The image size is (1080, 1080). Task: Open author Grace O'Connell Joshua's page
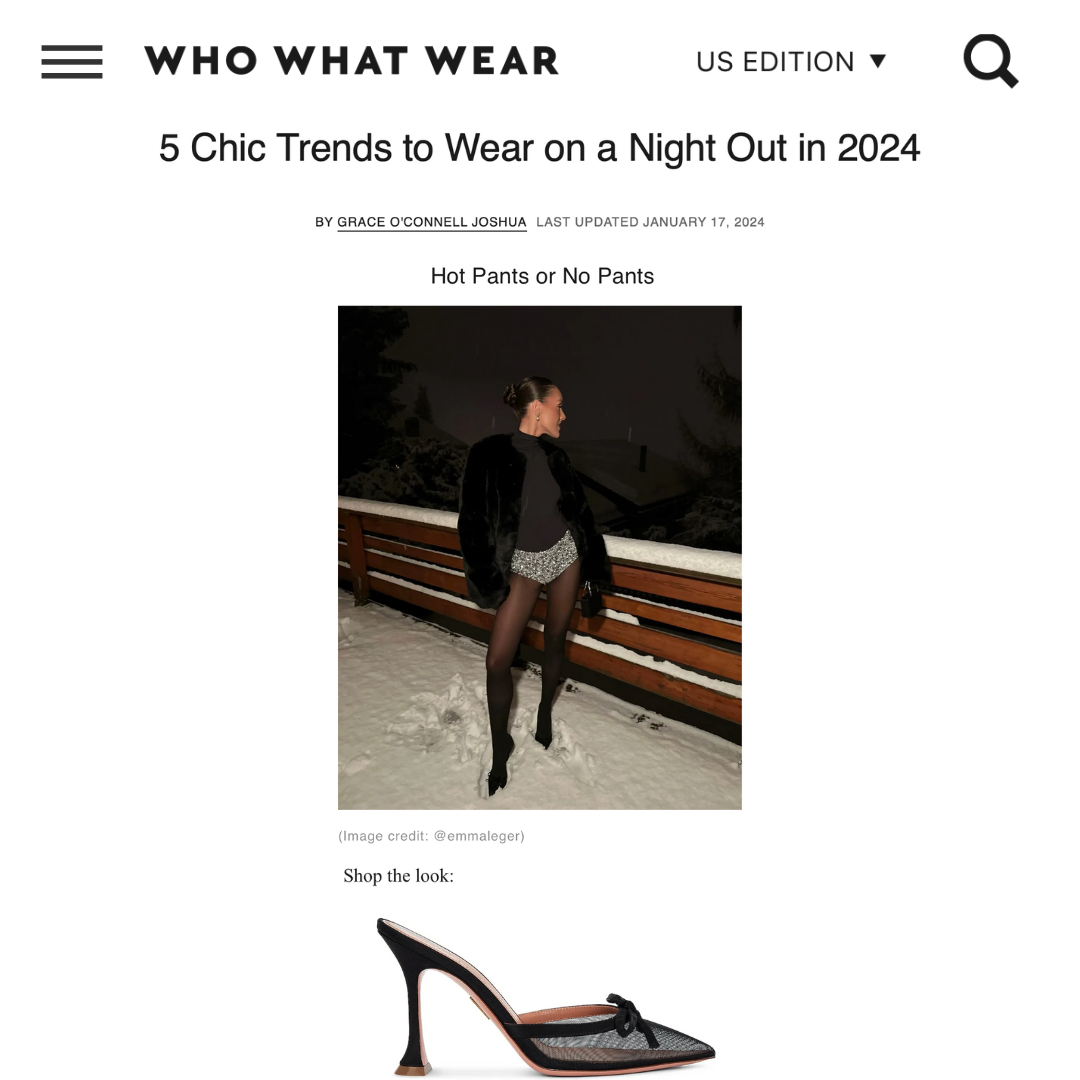pos(432,222)
